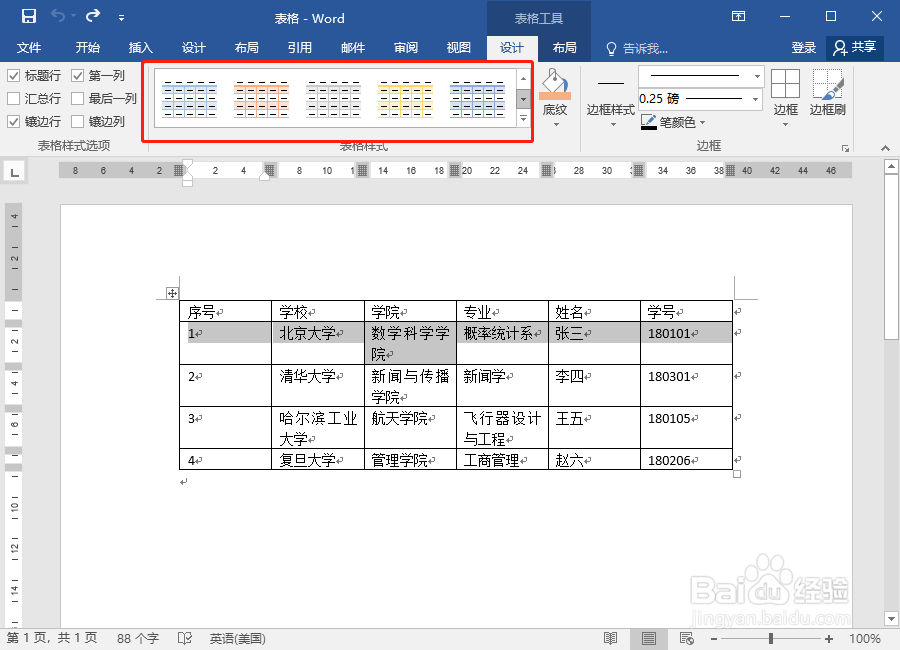The width and height of the screenshot is (900, 650).
Task: Switch to the 邮件 tab
Action: click(352, 48)
